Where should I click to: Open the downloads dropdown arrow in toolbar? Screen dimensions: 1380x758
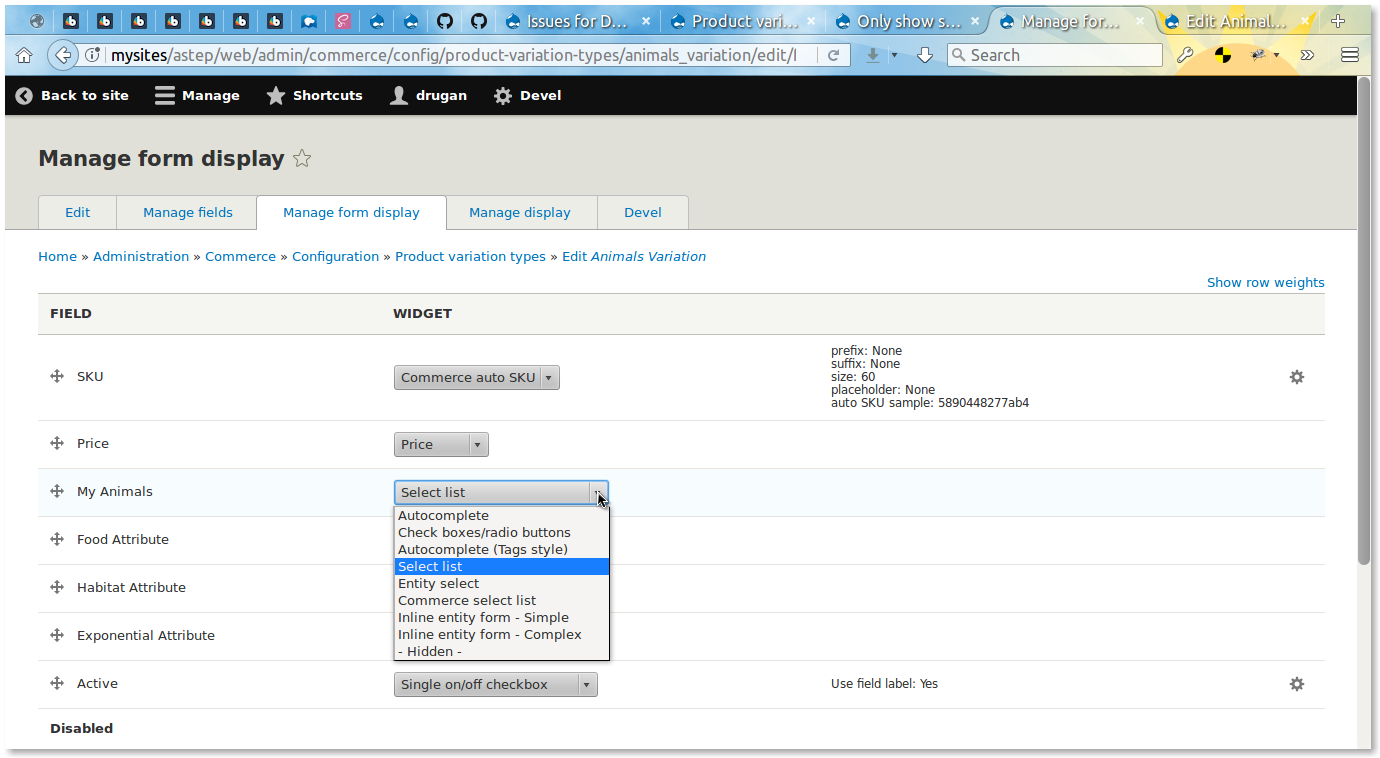click(x=894, y=55)
